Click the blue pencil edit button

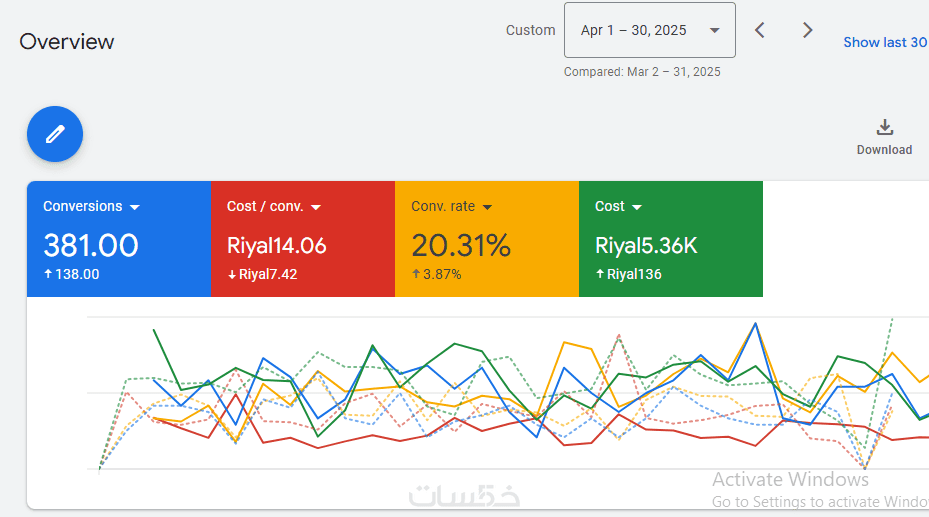pyautogui.click(x=55, y=134)
